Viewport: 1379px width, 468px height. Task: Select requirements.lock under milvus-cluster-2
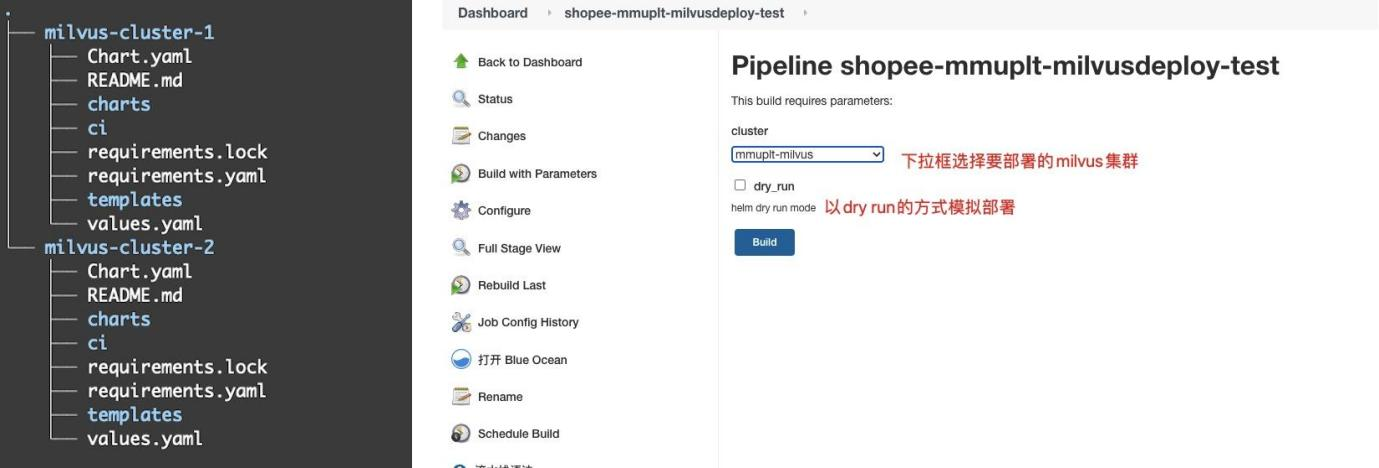pyautogui.click(x=177, y=367)
